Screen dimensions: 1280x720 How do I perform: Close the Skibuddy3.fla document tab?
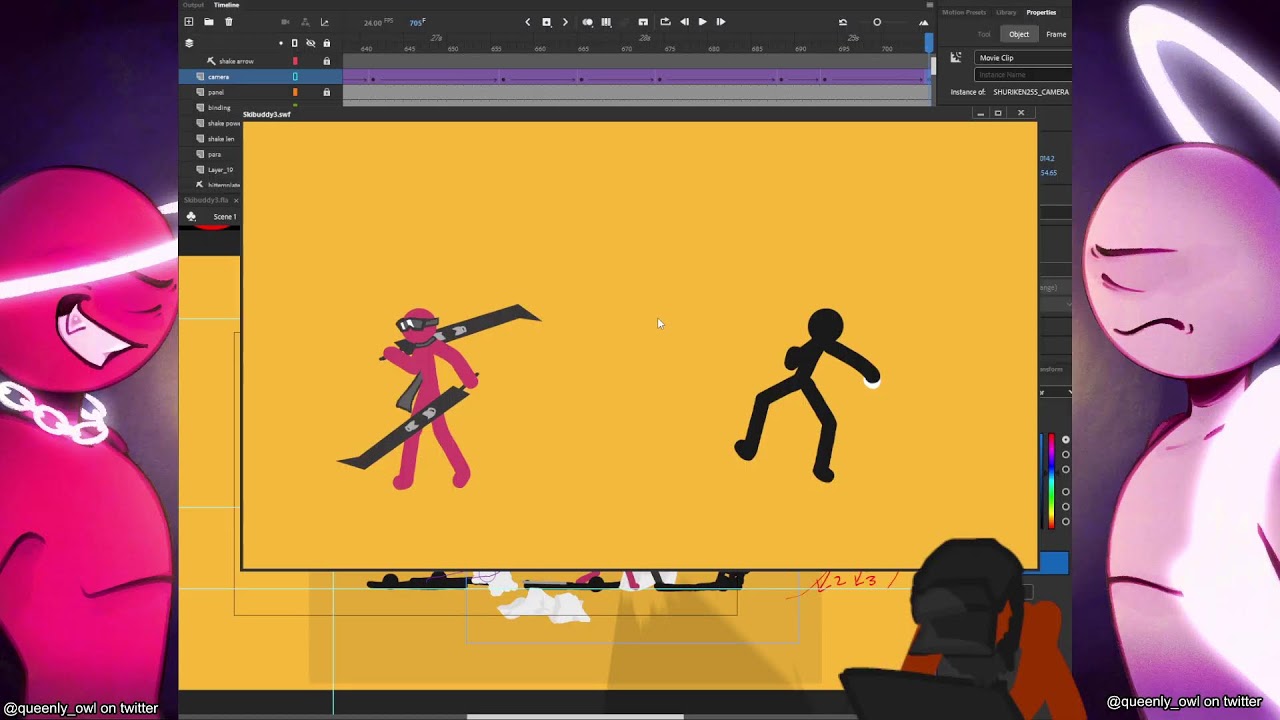[236, 200]
